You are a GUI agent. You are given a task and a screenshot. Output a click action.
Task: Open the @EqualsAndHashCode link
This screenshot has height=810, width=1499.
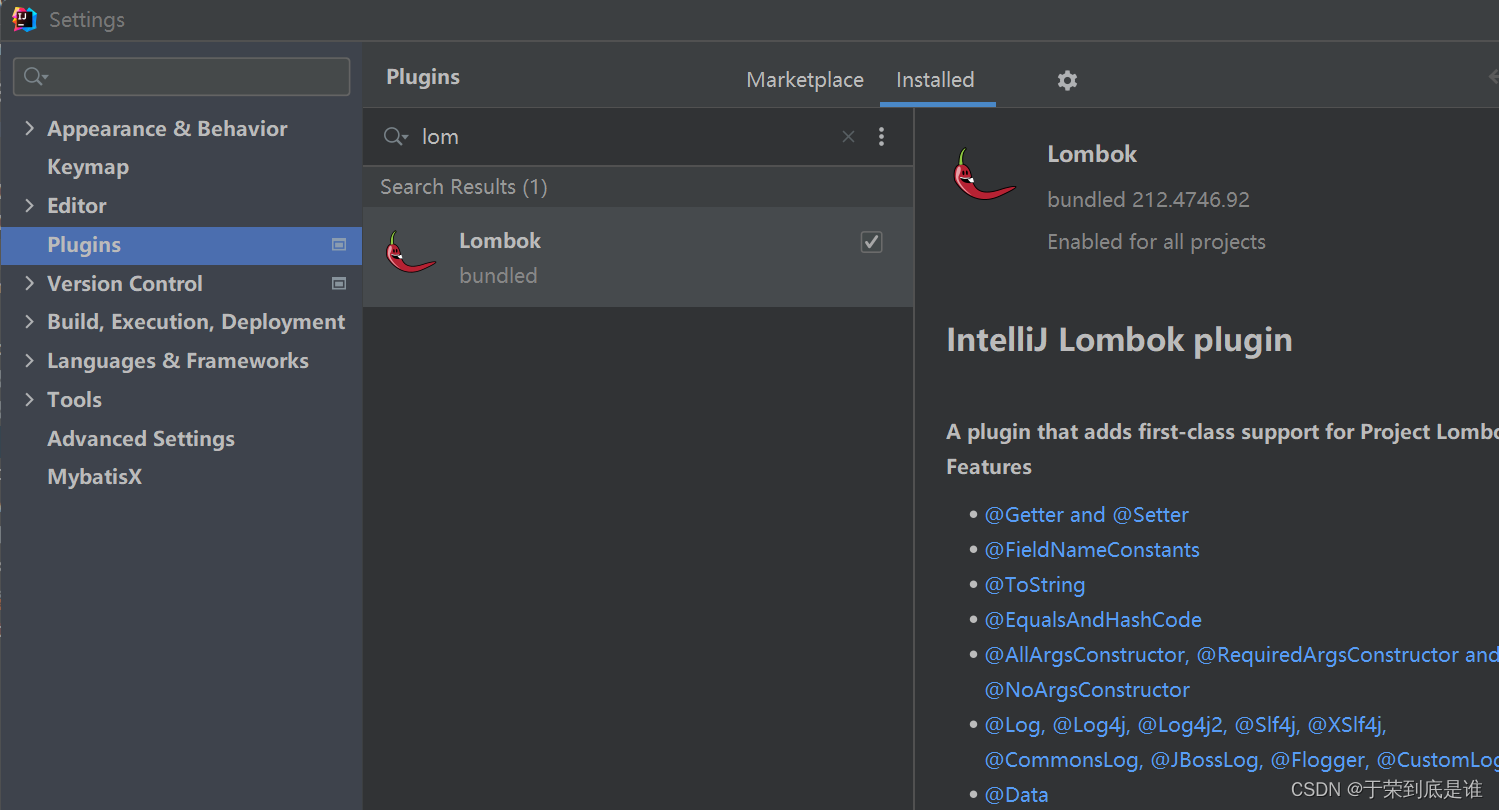click(1093, 620)
